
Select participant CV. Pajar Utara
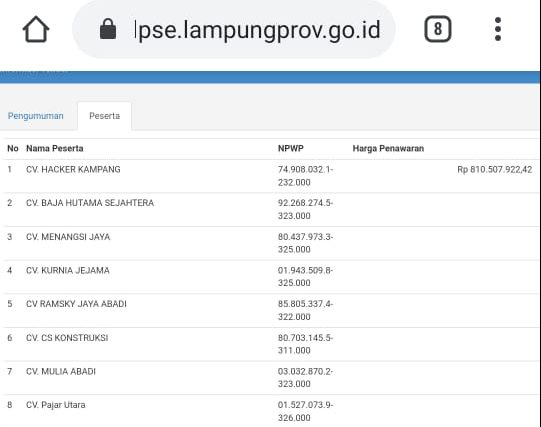tap(56, 405)
